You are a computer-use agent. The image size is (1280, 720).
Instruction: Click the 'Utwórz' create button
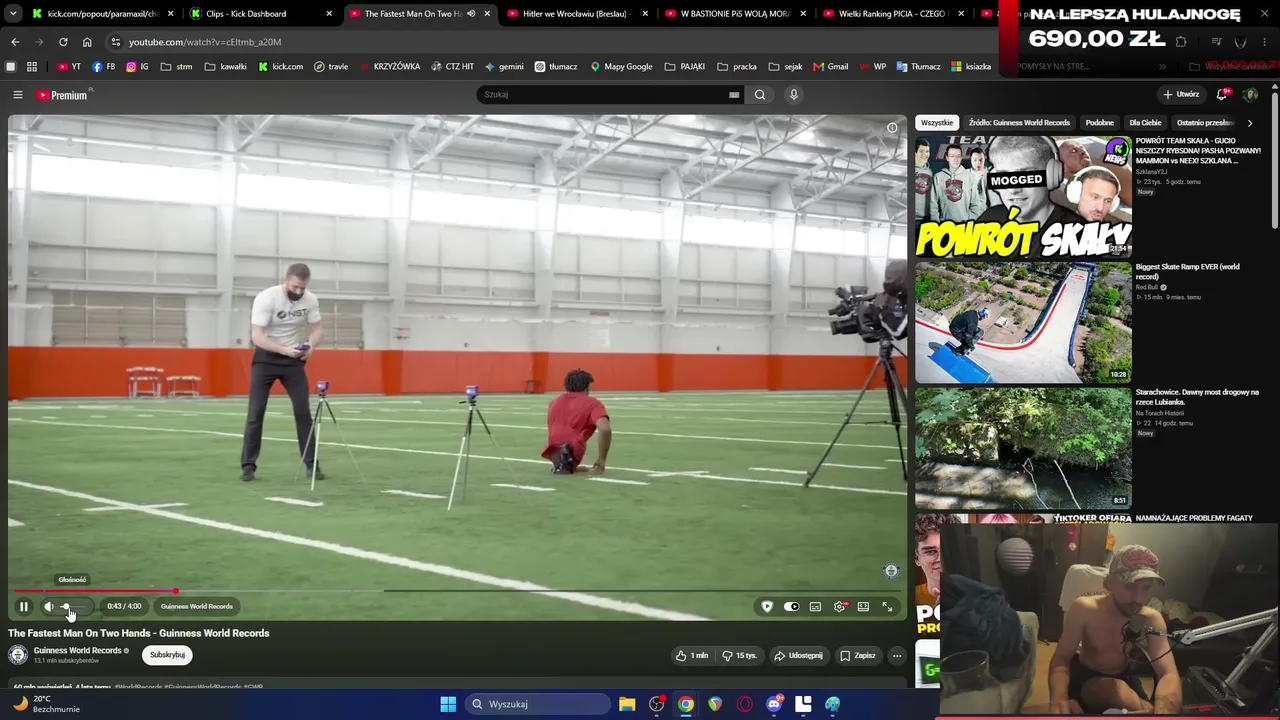[x=1181, y=95]
